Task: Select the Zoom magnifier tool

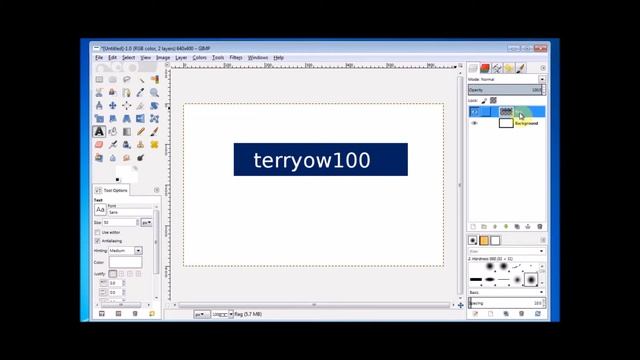Action: (x=154, y=93)
